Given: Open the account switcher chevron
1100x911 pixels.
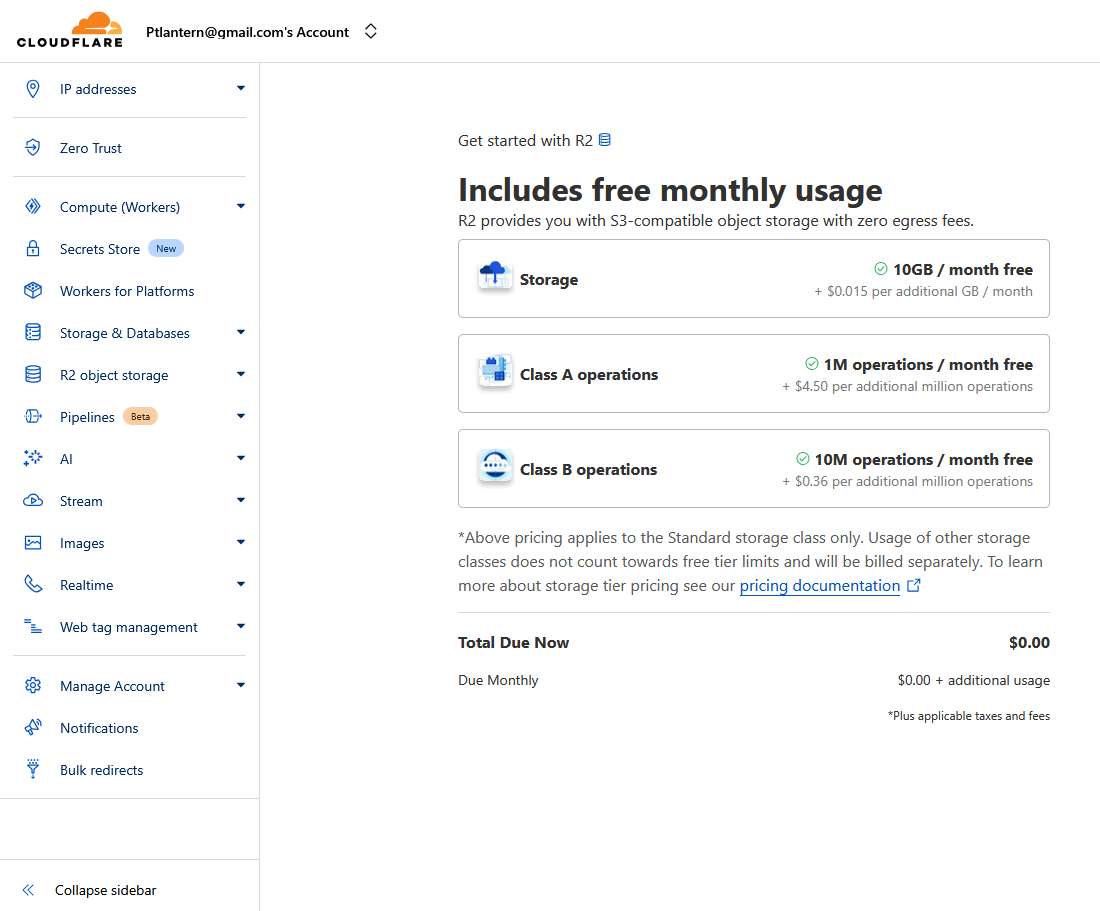Looking at the screenshot, I should pyautogui.click(x=371, y=32).
